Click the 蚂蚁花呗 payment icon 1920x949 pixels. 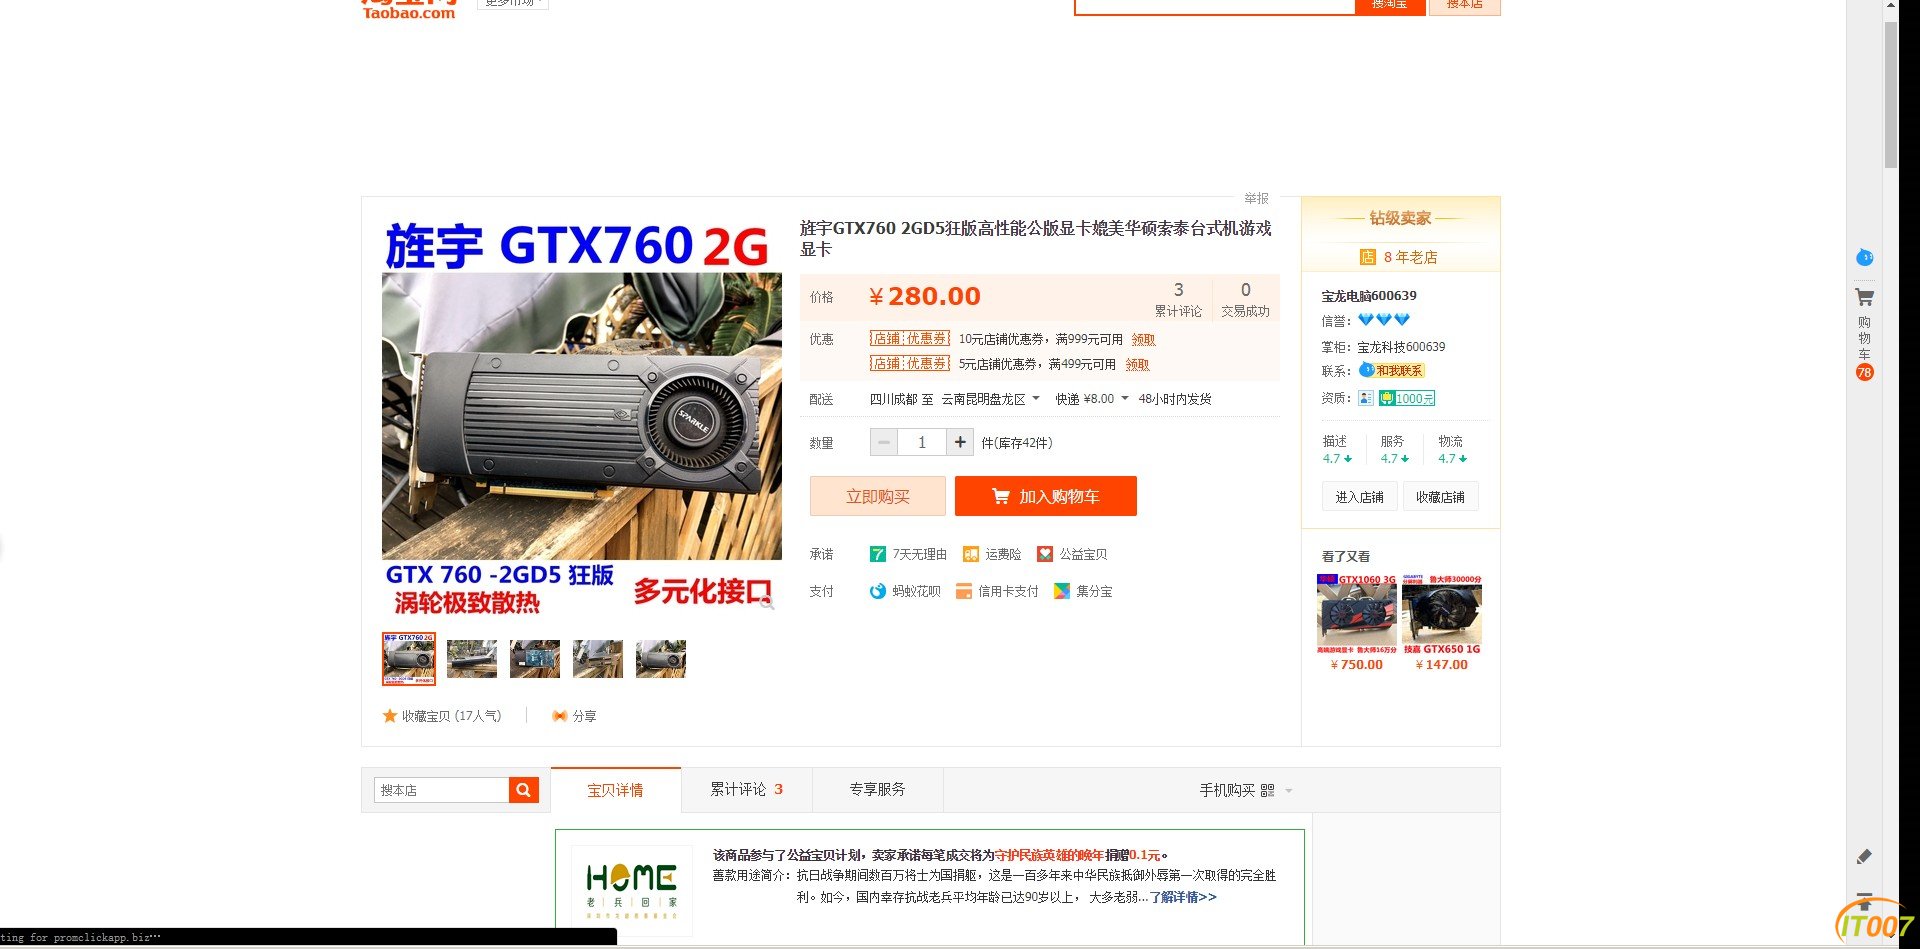coord(878,591)
